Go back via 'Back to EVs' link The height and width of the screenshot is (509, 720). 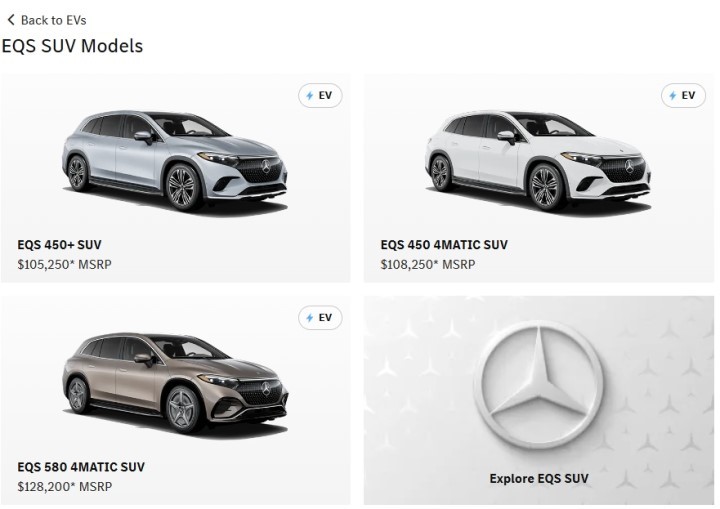click(47, 20)
